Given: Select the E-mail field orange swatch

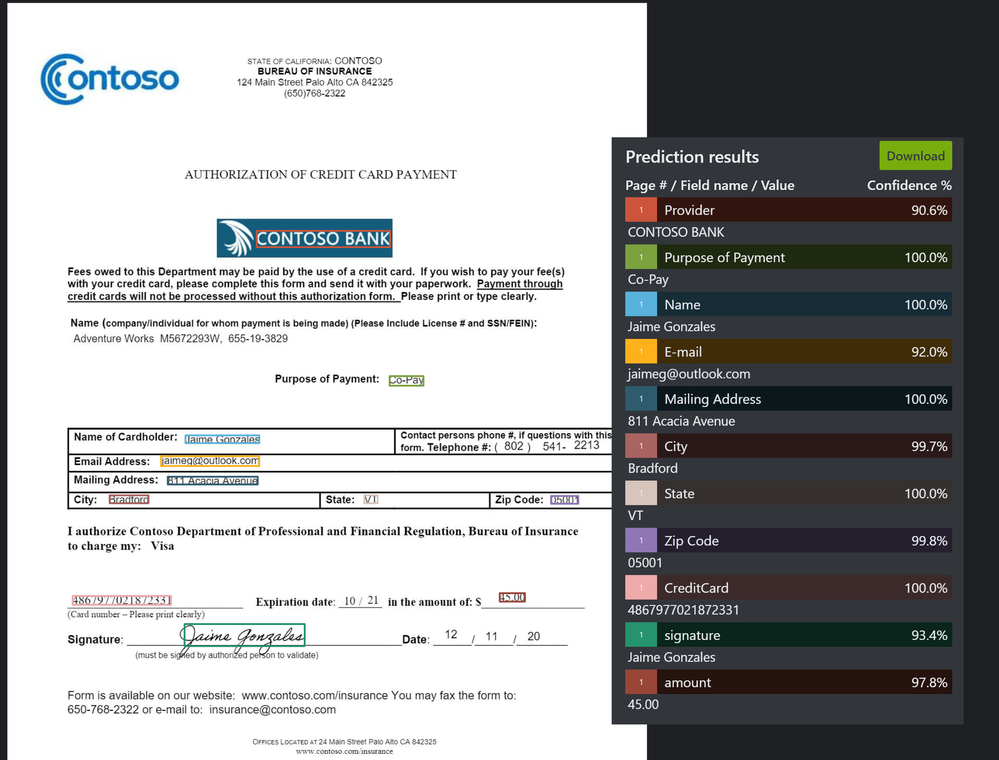Looking at the screenshot, I should tap(640, 351).
